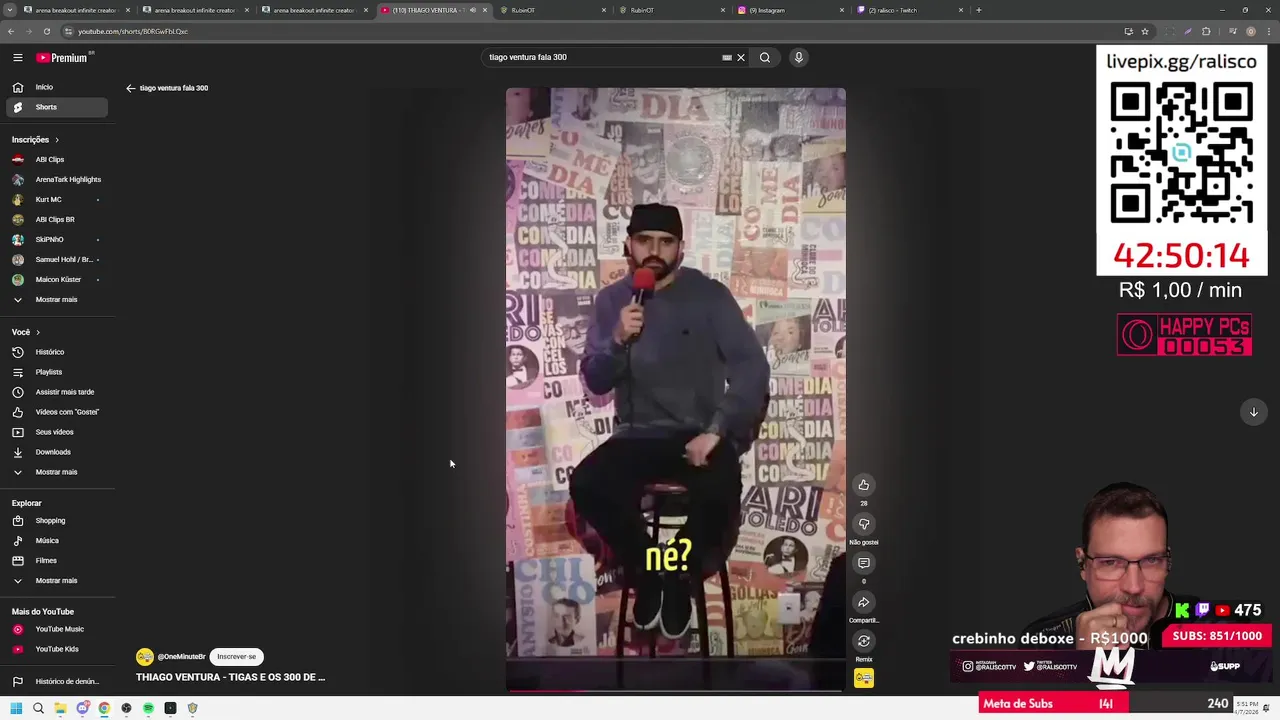Switch to first RubinOT tab
This screenshot has width=1280, height=720.
(x=552, y=10)
